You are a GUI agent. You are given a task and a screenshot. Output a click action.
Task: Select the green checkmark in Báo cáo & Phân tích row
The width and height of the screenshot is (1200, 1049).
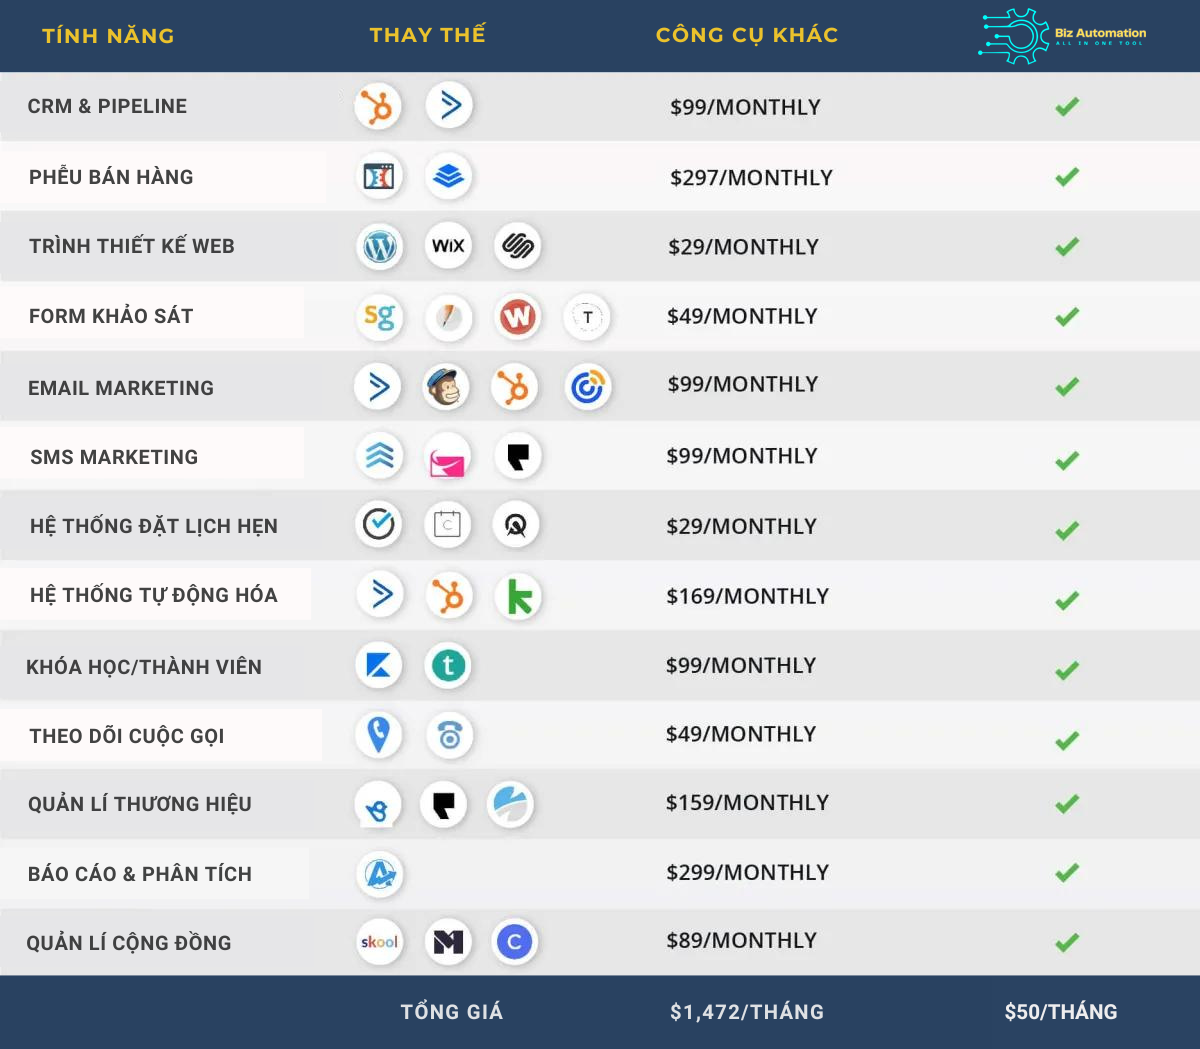tap(1067, 873)
